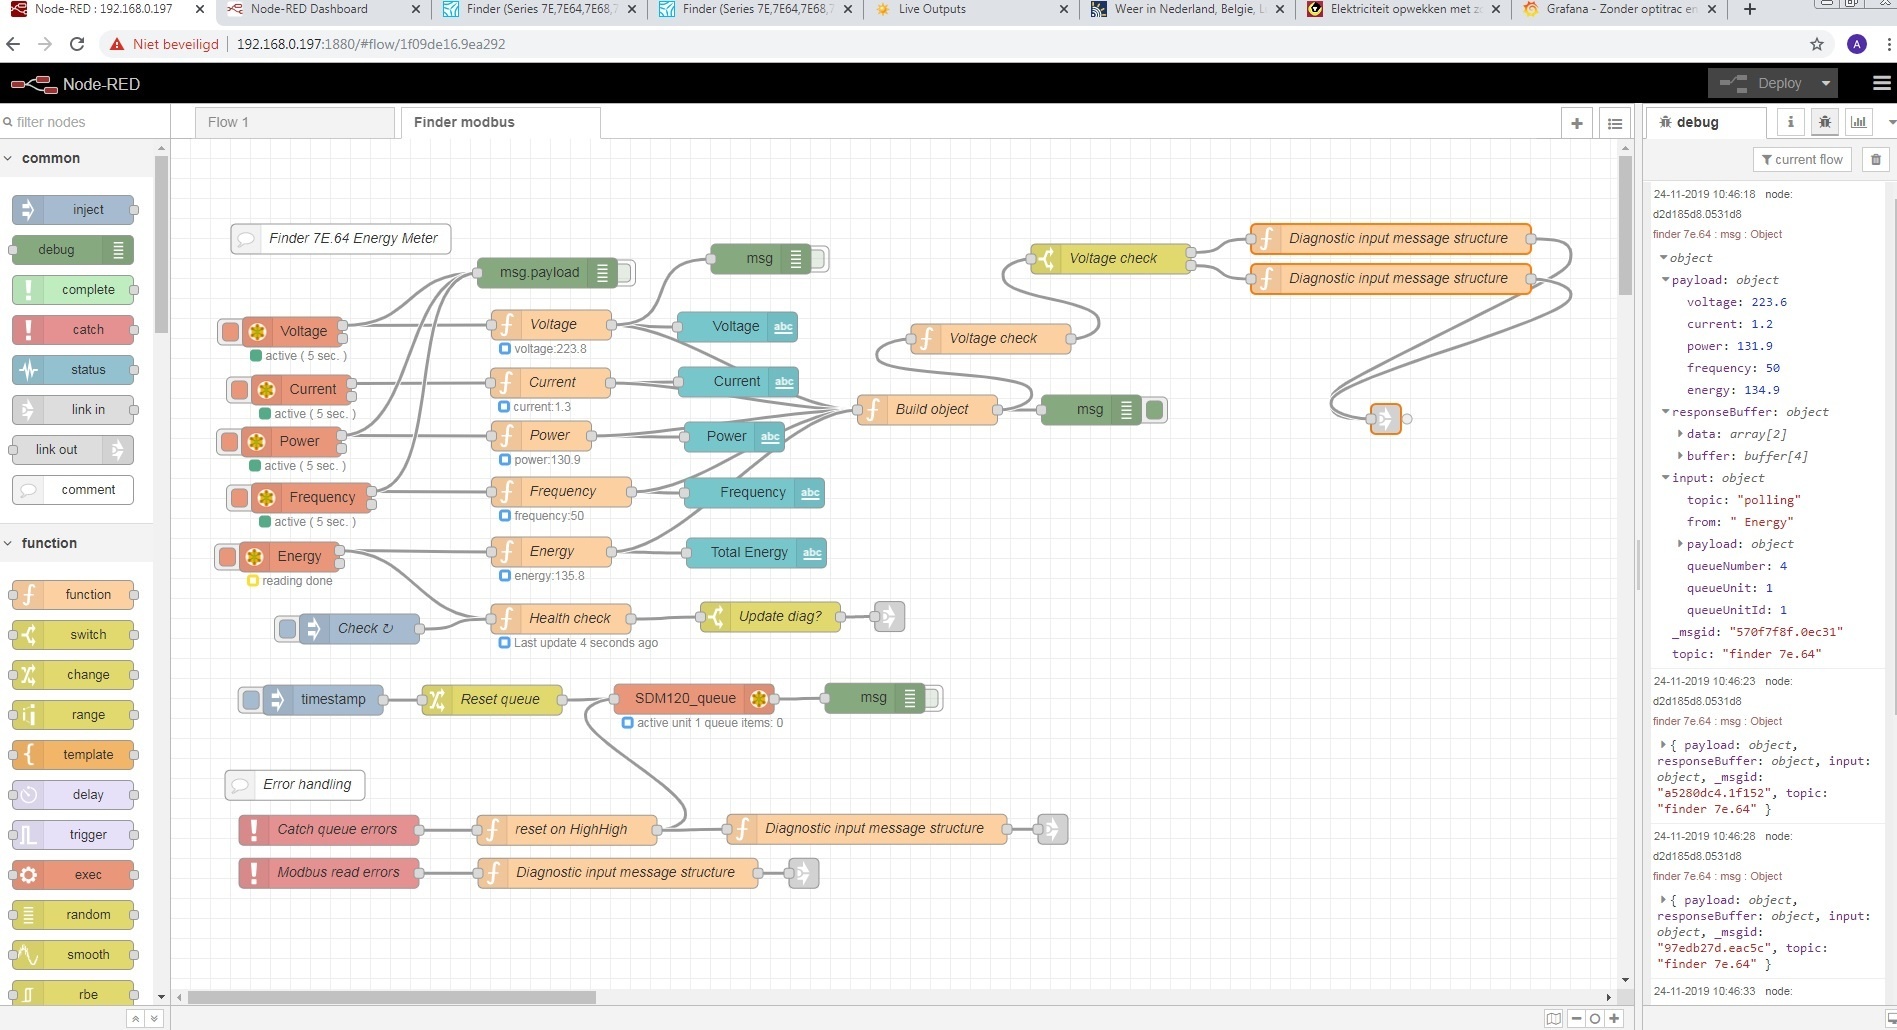
Task: Grab the canvas vertical scrollbar thumb
Action: pyautogui.click(x=1625, y=225)
